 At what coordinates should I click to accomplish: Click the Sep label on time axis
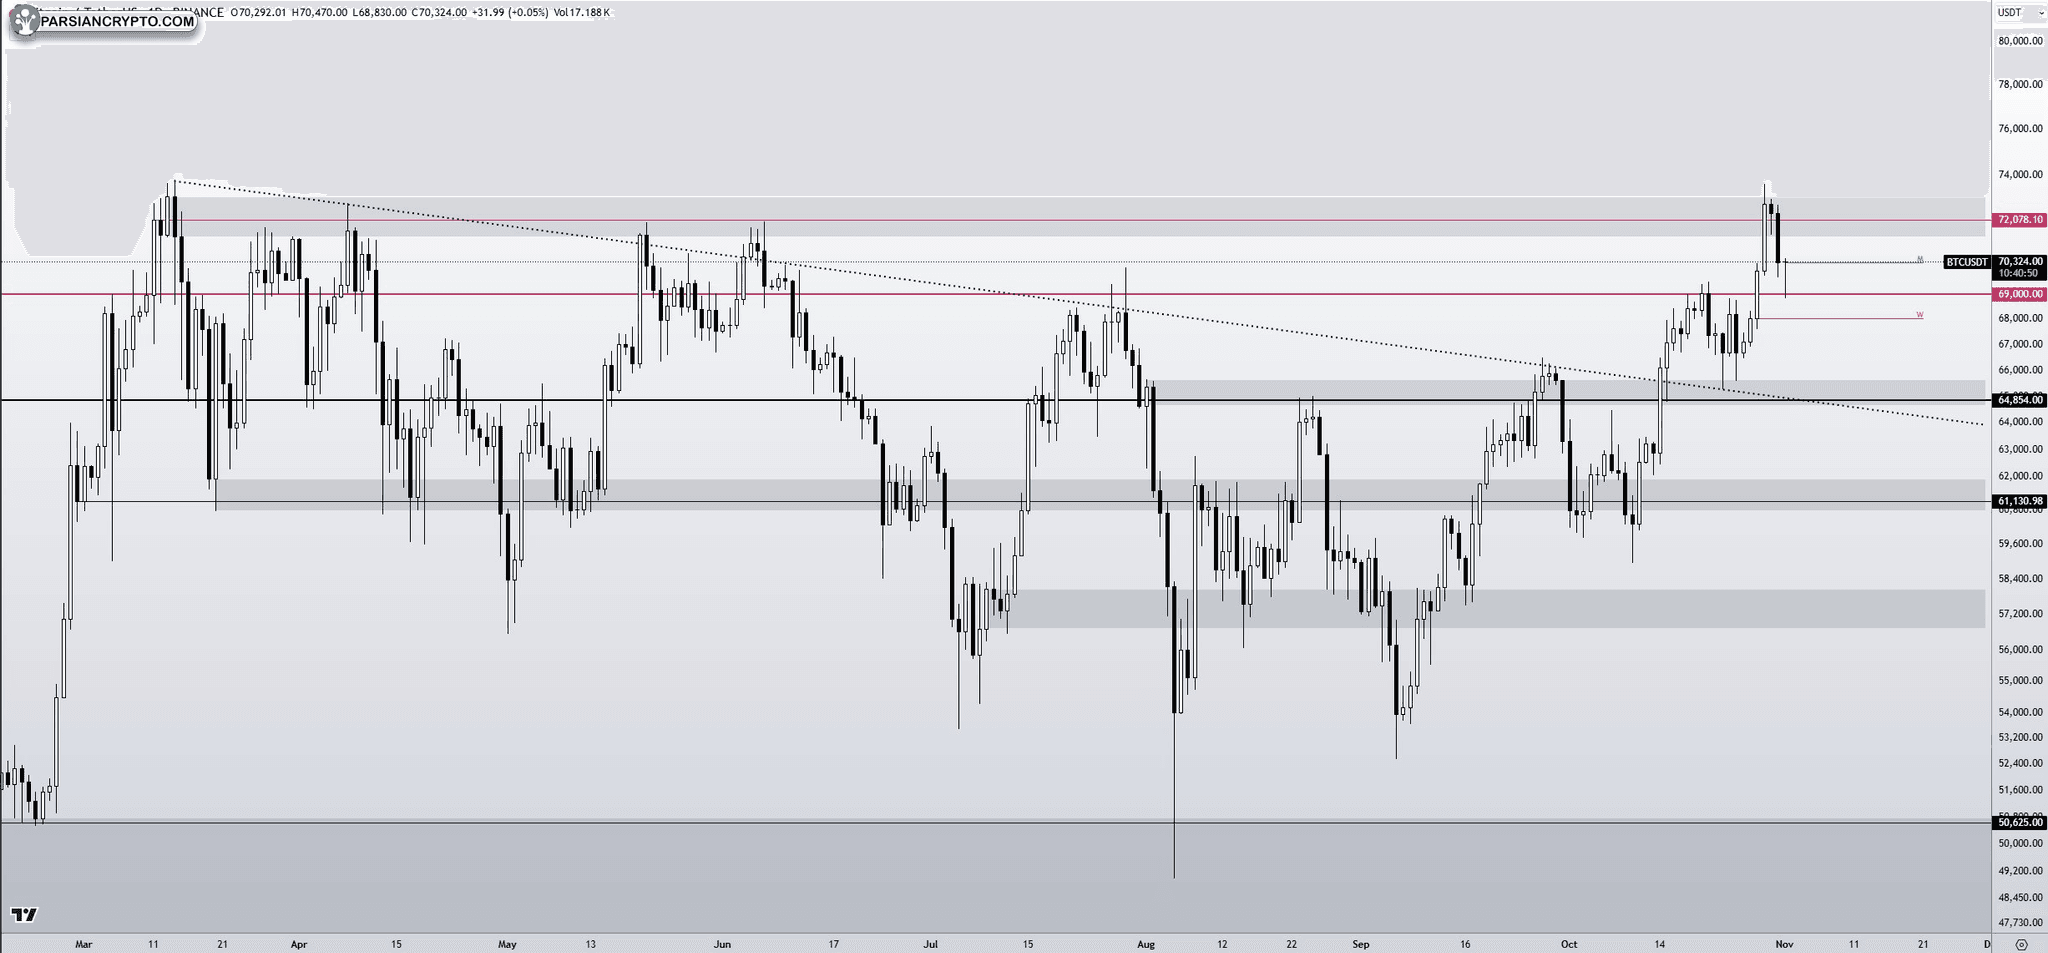1360,944
